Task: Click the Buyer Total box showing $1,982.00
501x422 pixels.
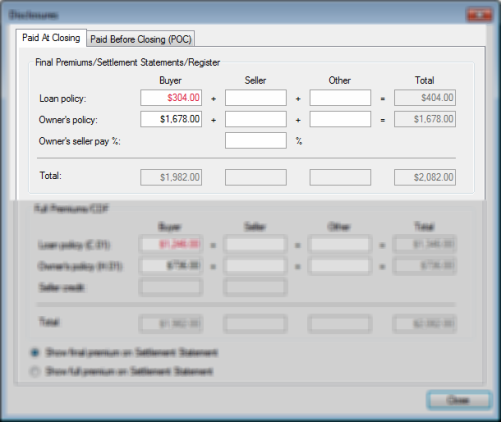Action: (171, 177)
